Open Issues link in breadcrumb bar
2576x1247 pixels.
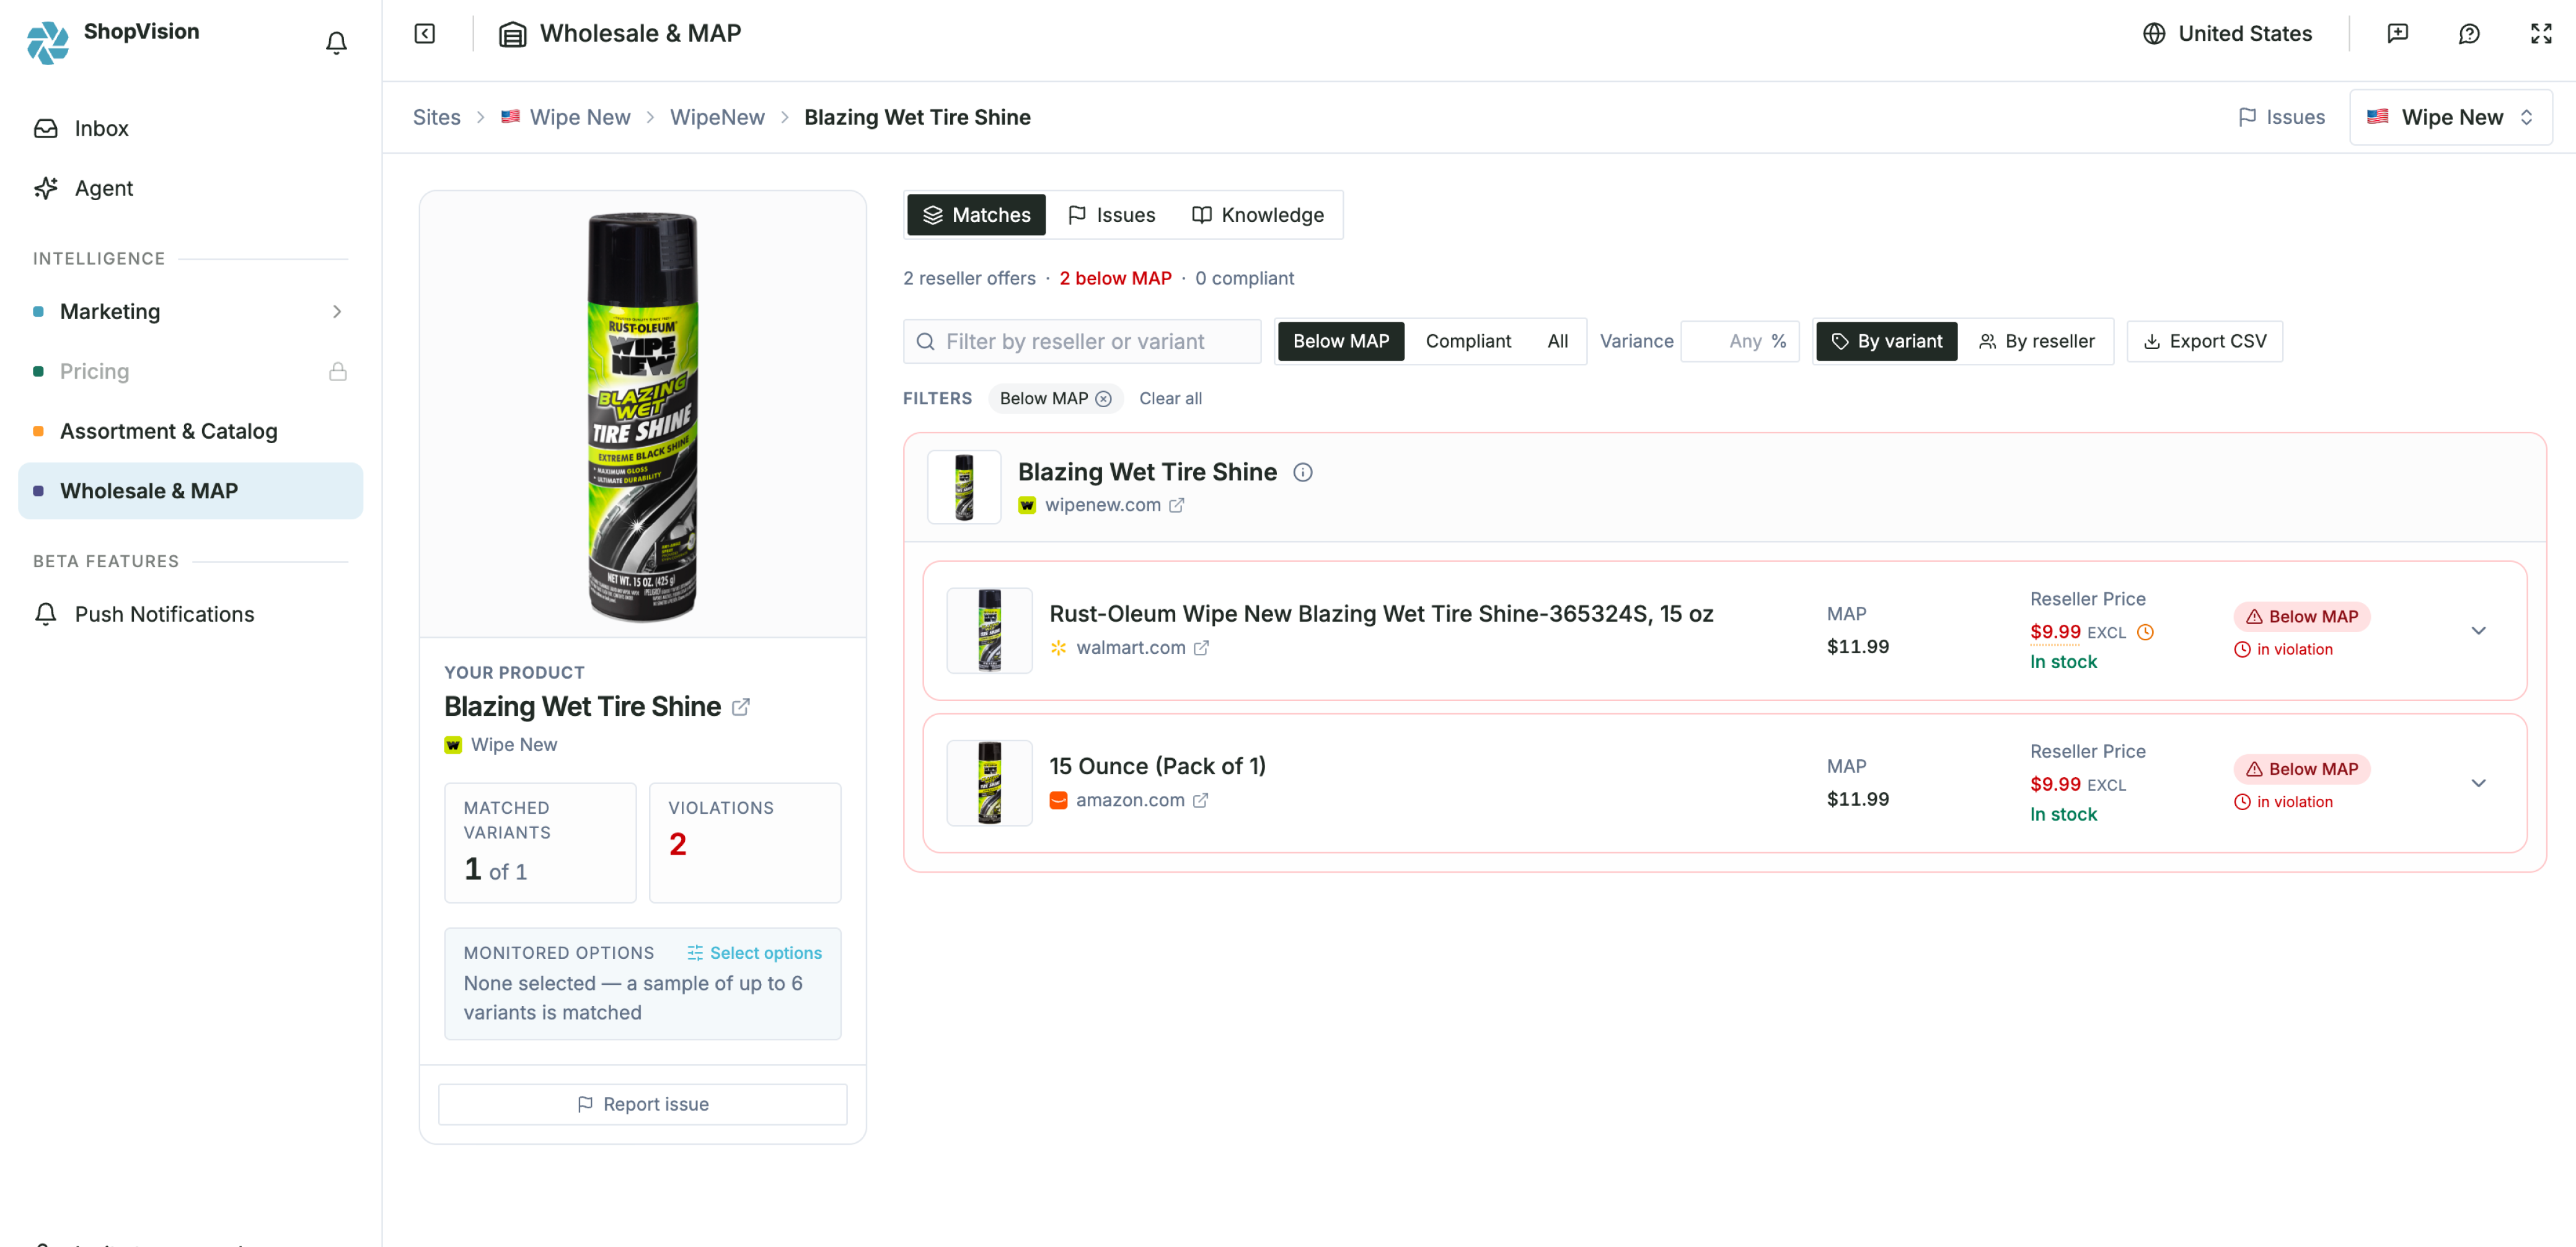[x=2281, y=117]
